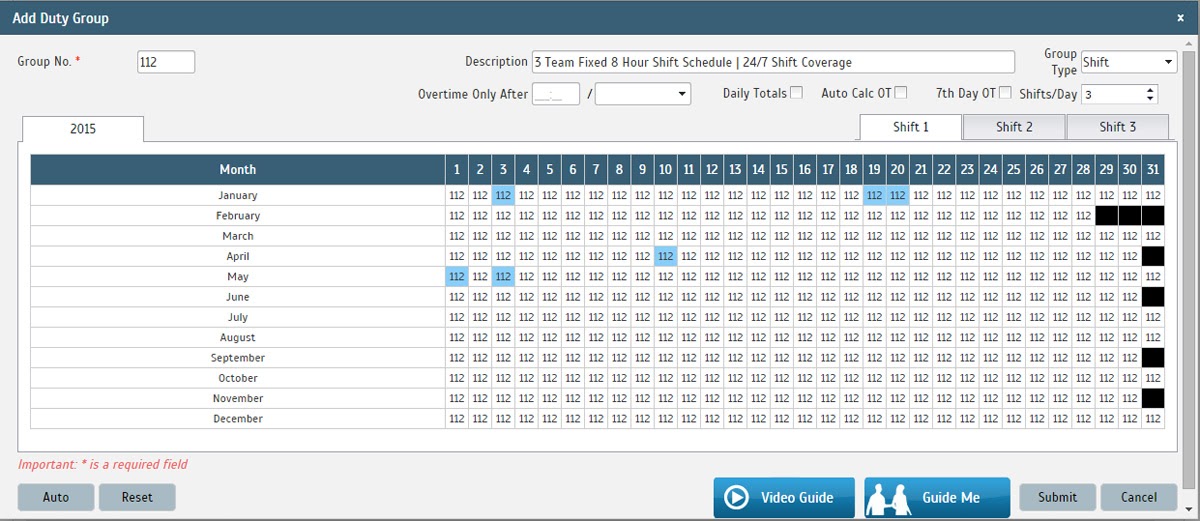Screen dimensions: 1200x521
Task: Focus the Group No. input field
Action: tap(166, 62)
